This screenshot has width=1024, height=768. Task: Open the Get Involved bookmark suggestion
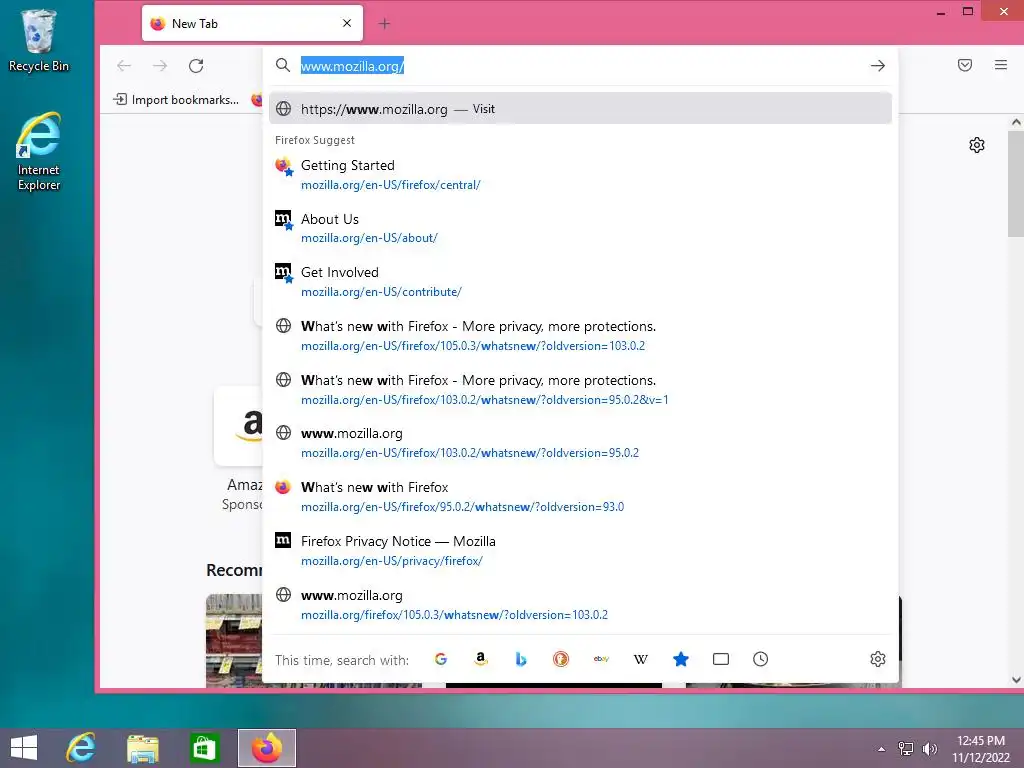pos(580,281)
